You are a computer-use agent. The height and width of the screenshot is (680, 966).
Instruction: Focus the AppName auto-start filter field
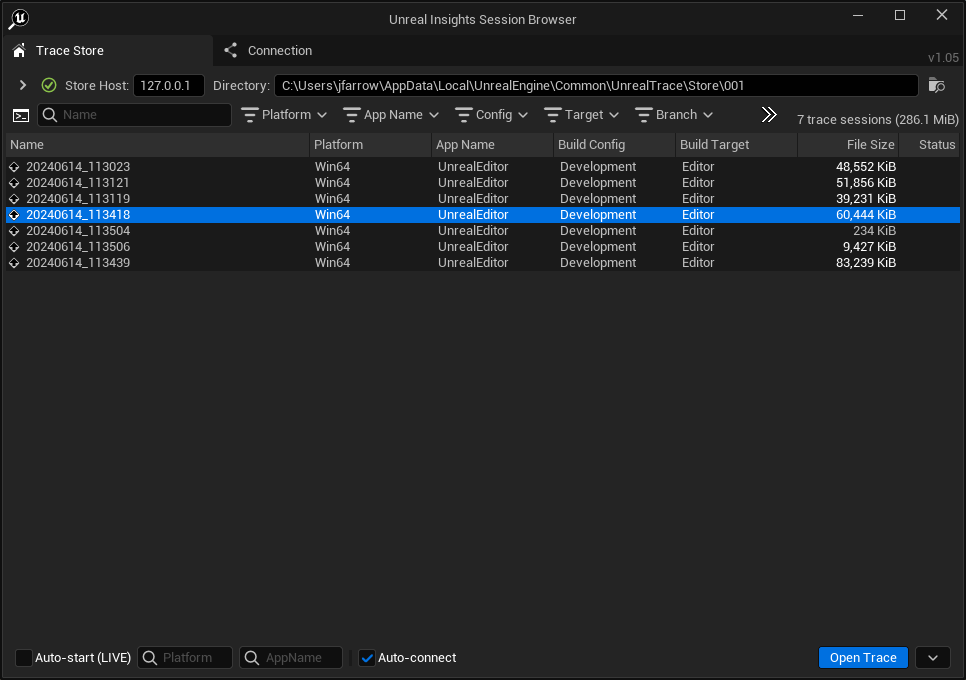tap(291, 658)
